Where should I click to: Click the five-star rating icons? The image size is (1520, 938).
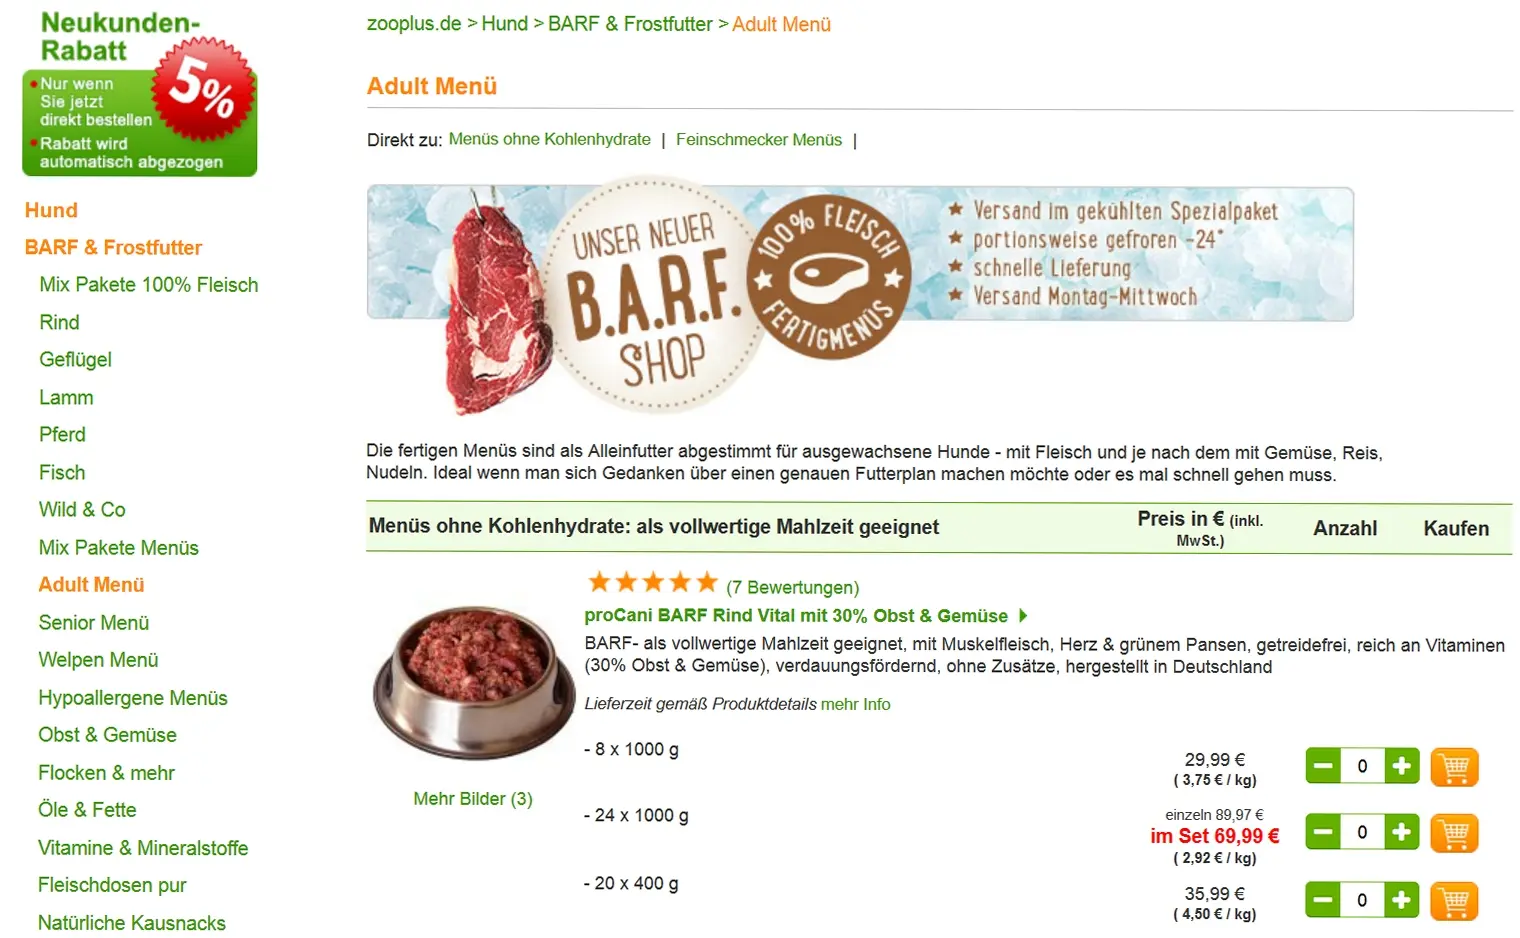[652, 583]
